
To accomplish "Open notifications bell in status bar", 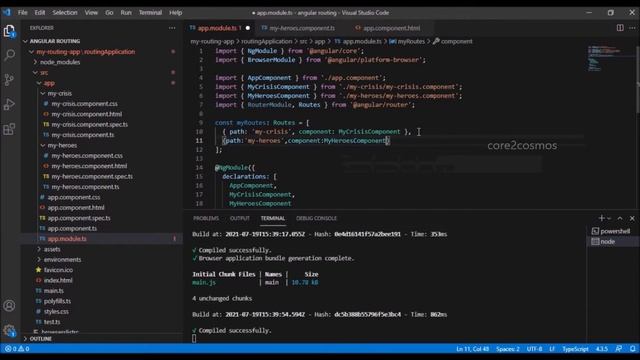I will click(x=632, y=349).
